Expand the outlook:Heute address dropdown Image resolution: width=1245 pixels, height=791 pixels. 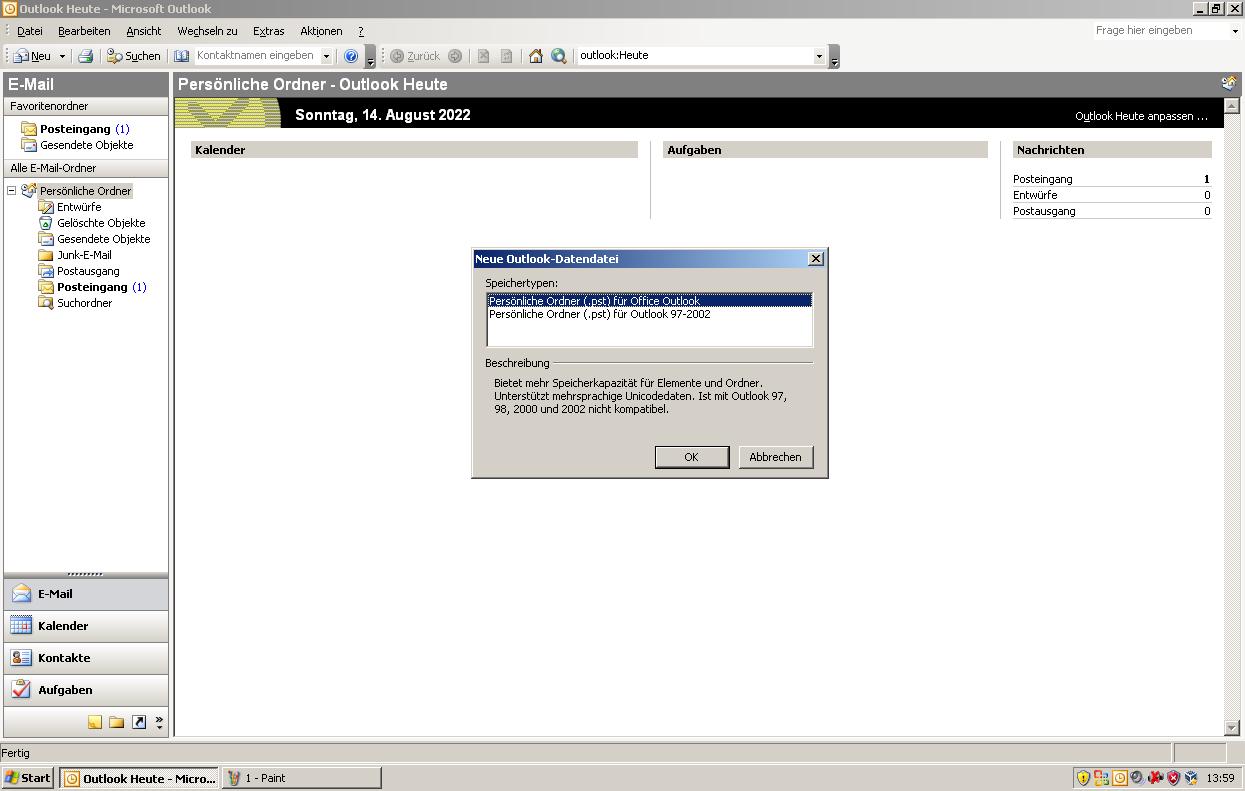(x=820, y=56)
